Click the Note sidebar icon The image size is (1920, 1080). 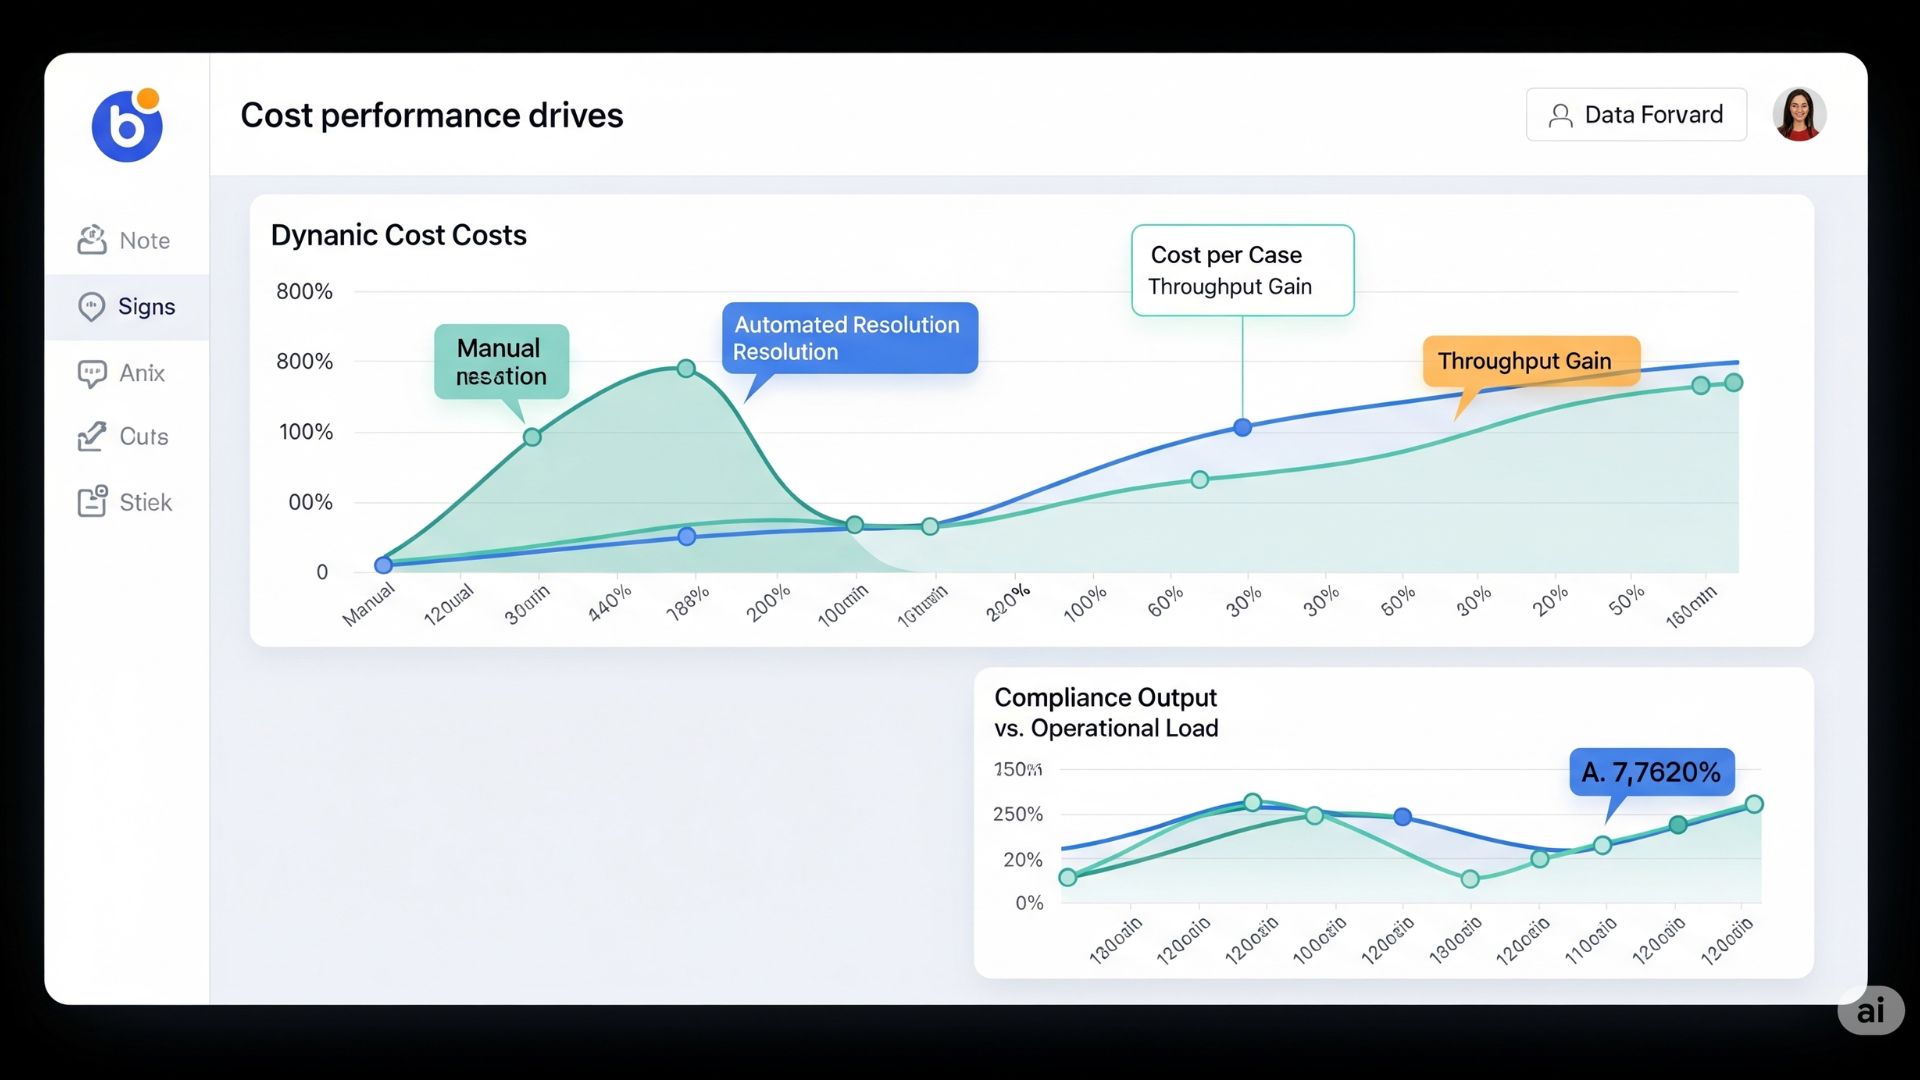92,240
